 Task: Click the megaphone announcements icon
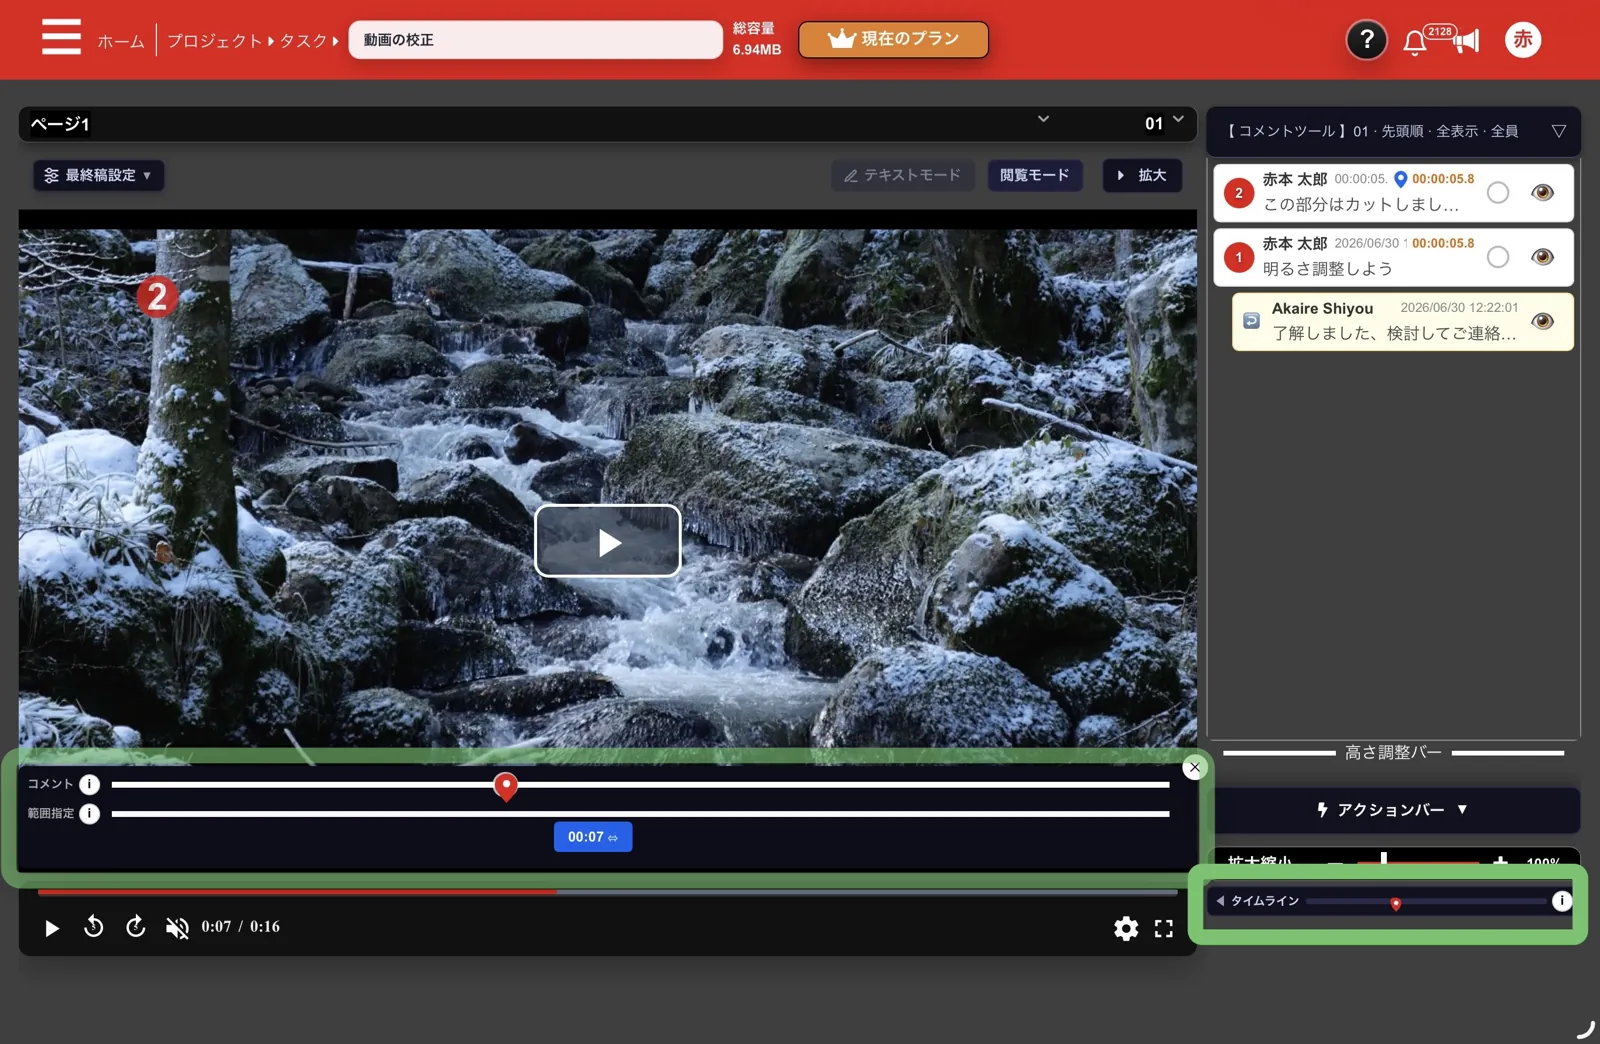(x=1466, y=41)
